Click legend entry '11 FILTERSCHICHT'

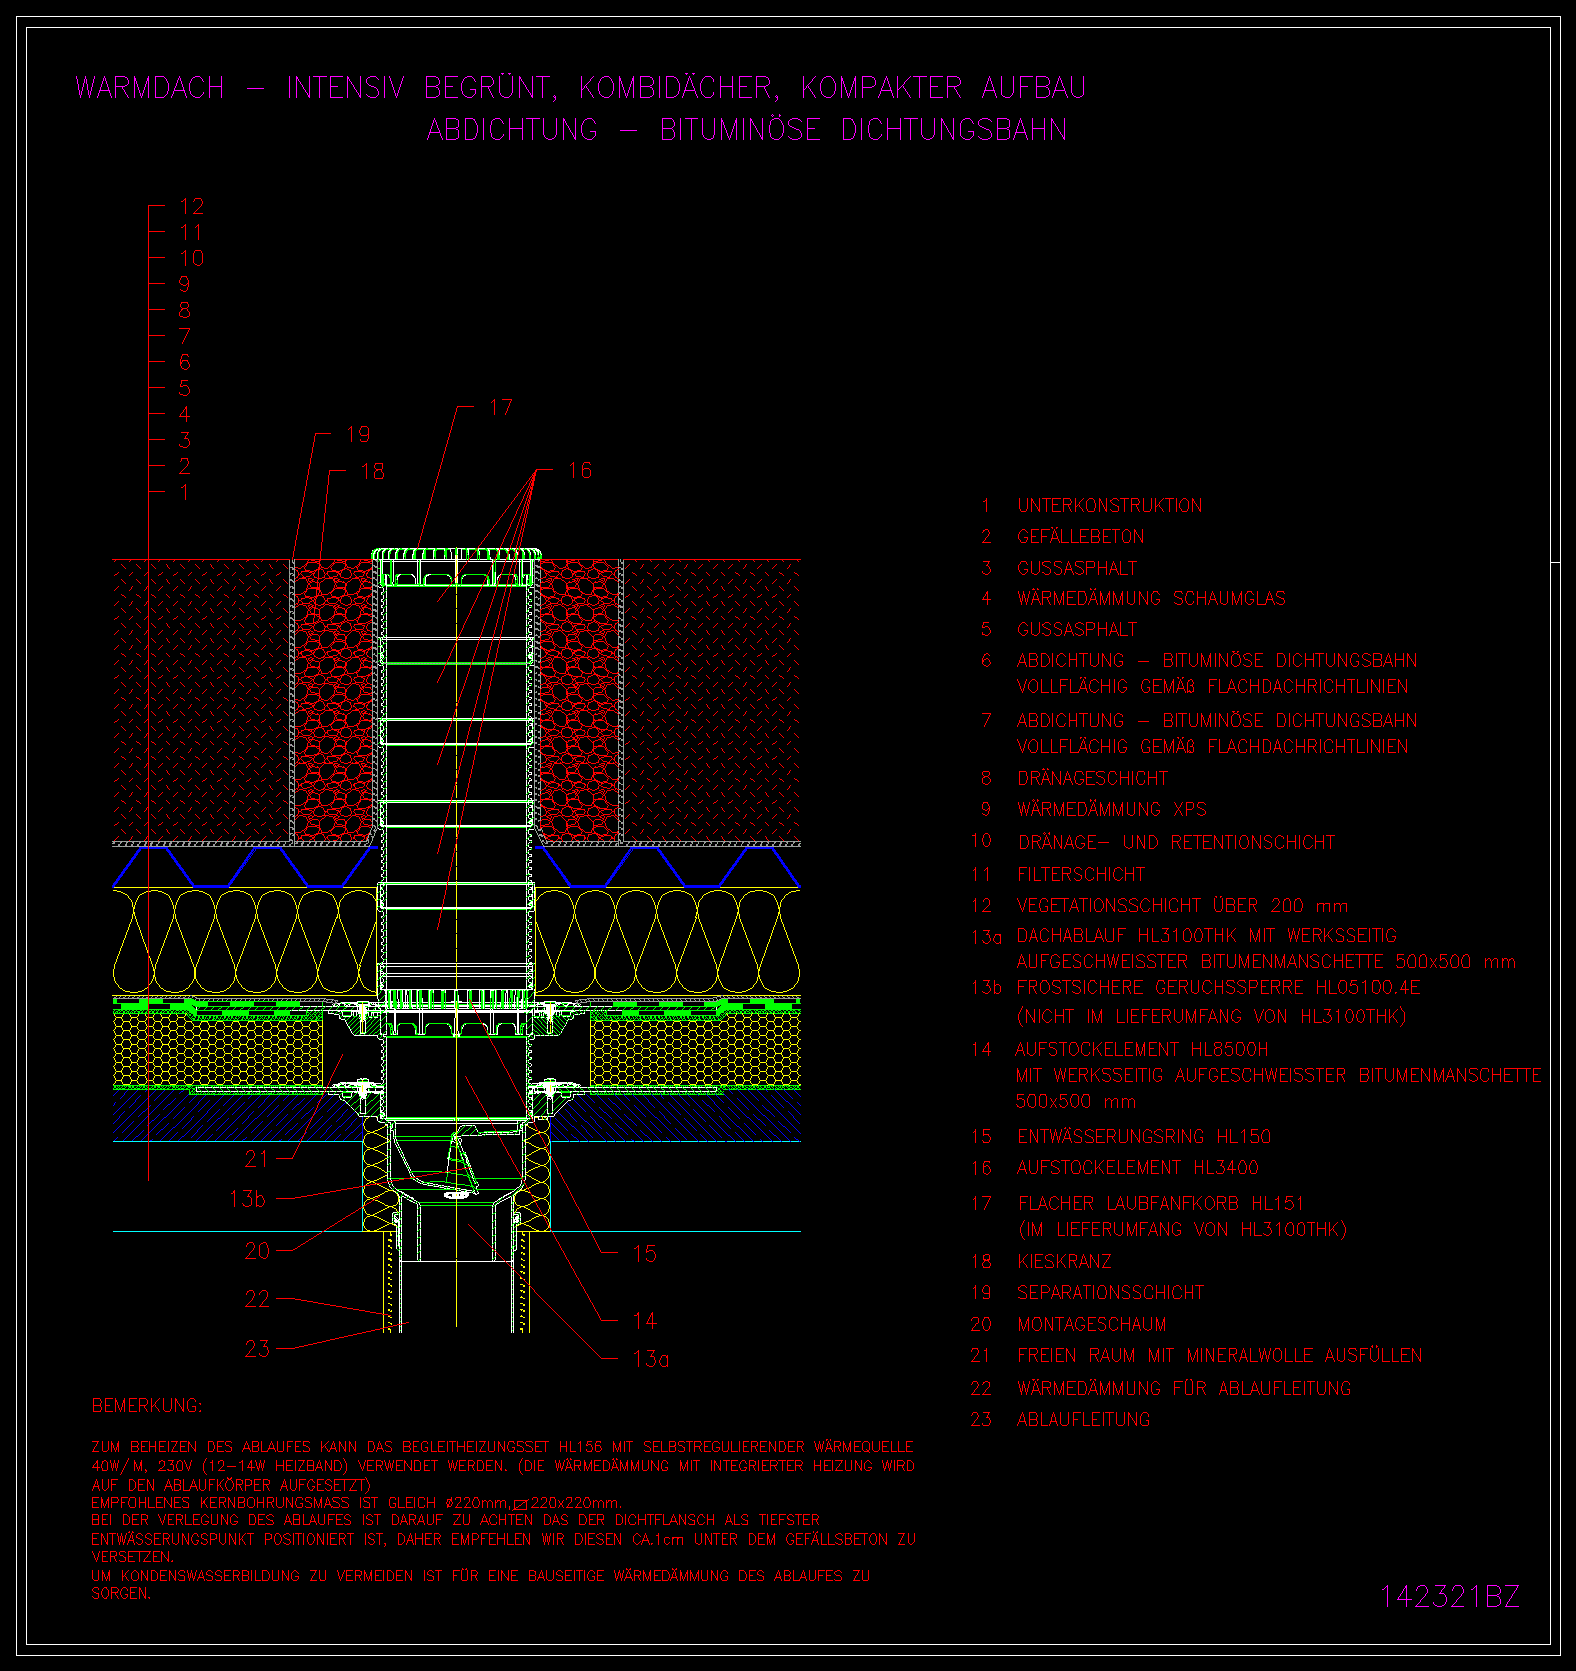tap(1058, 874)
